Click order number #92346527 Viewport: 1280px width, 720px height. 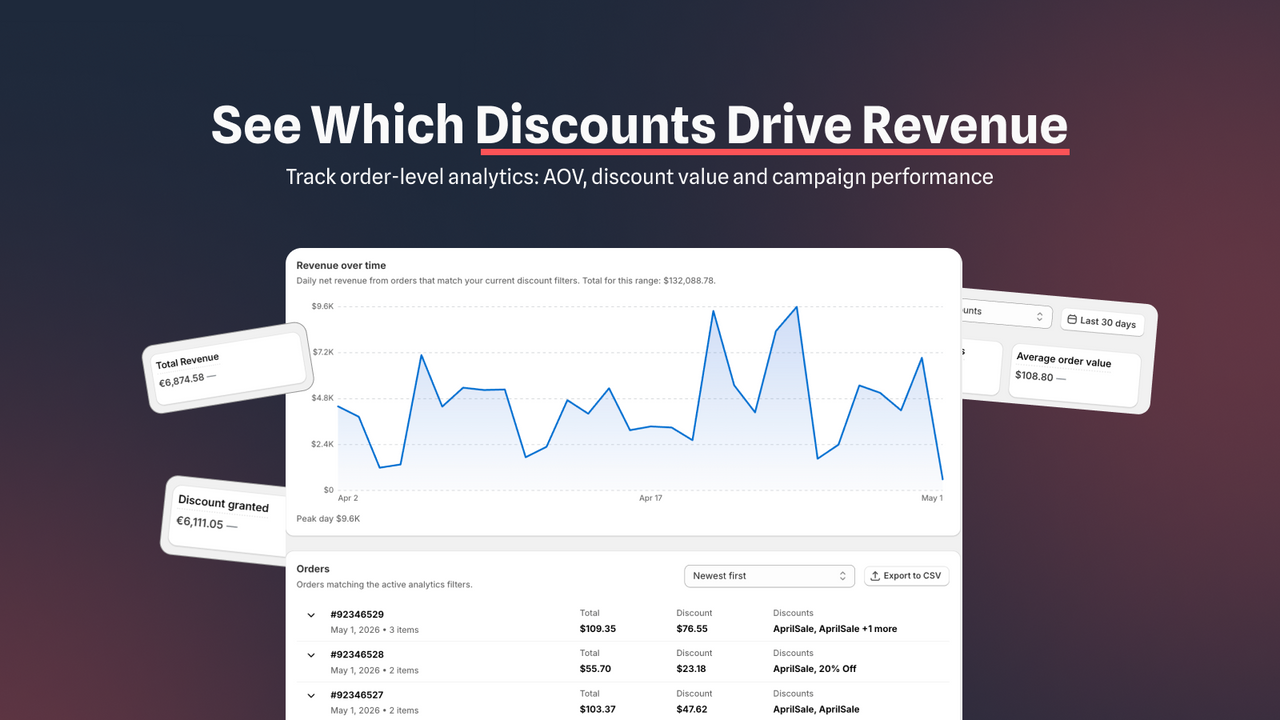click(x=357, y=694)
